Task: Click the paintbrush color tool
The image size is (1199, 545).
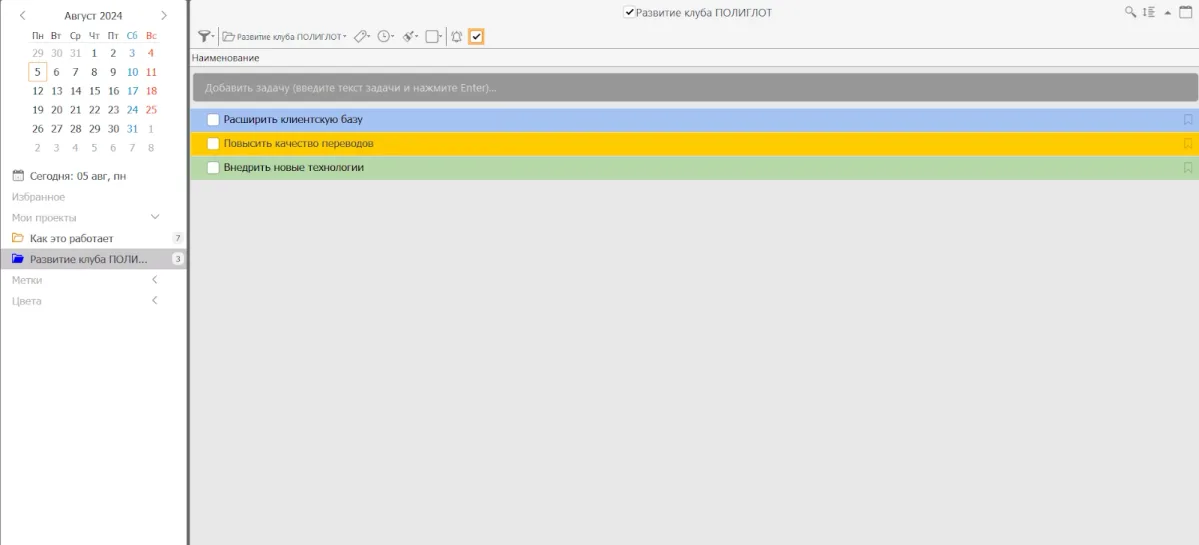Action: (410, 36)
